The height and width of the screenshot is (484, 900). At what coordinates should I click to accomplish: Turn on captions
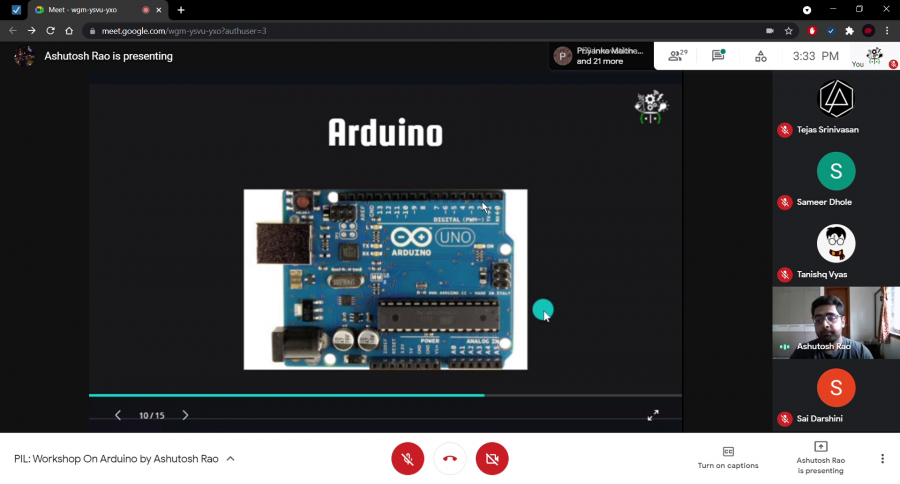pos(728,456)
